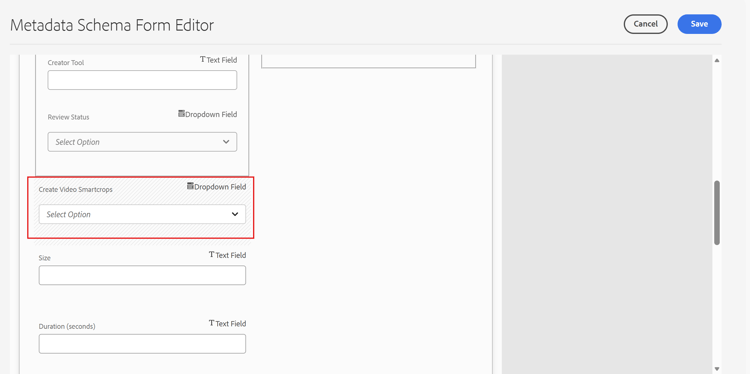The height and width of the screenshot is (374, 750).
Task: Click the Creator Tool text input
Action: tap(142, 80)
